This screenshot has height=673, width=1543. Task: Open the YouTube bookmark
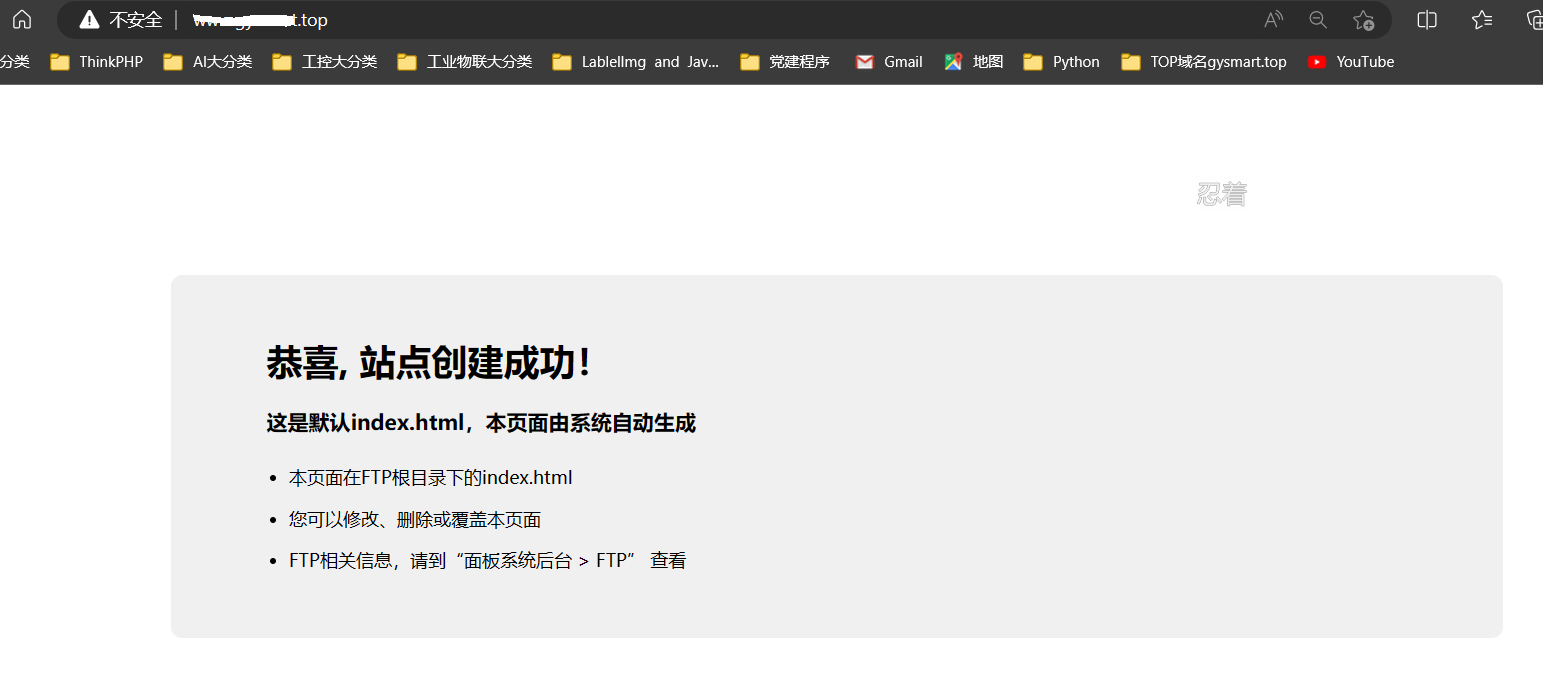click(1351, 62)
